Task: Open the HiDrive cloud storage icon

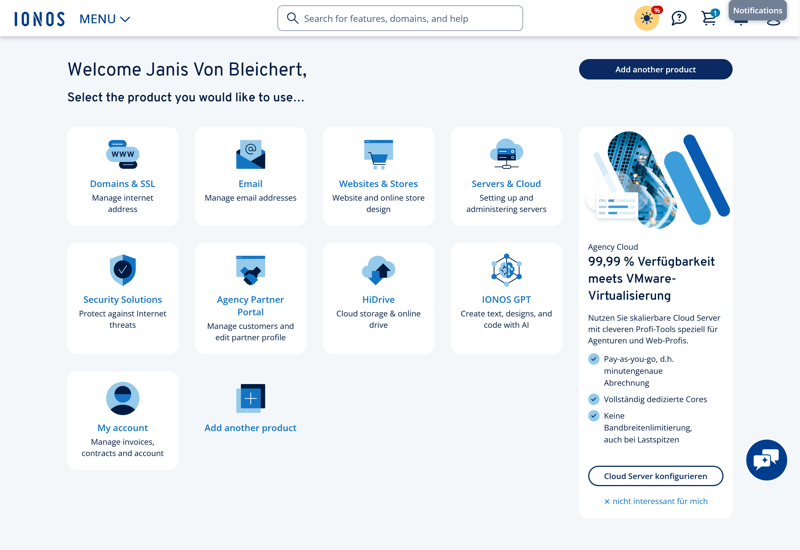Action: (x=378, y=270)
